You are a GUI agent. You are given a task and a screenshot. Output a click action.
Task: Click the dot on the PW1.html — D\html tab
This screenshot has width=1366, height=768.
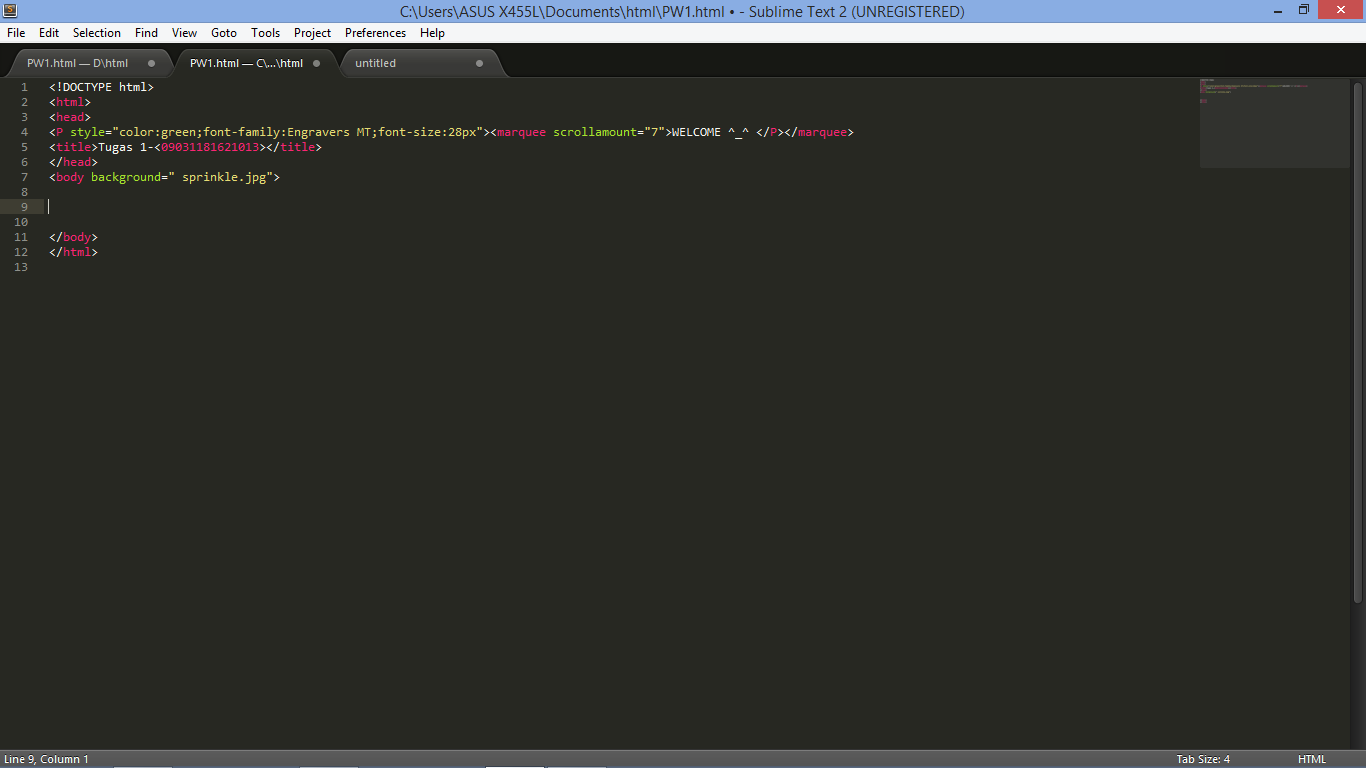150,62
